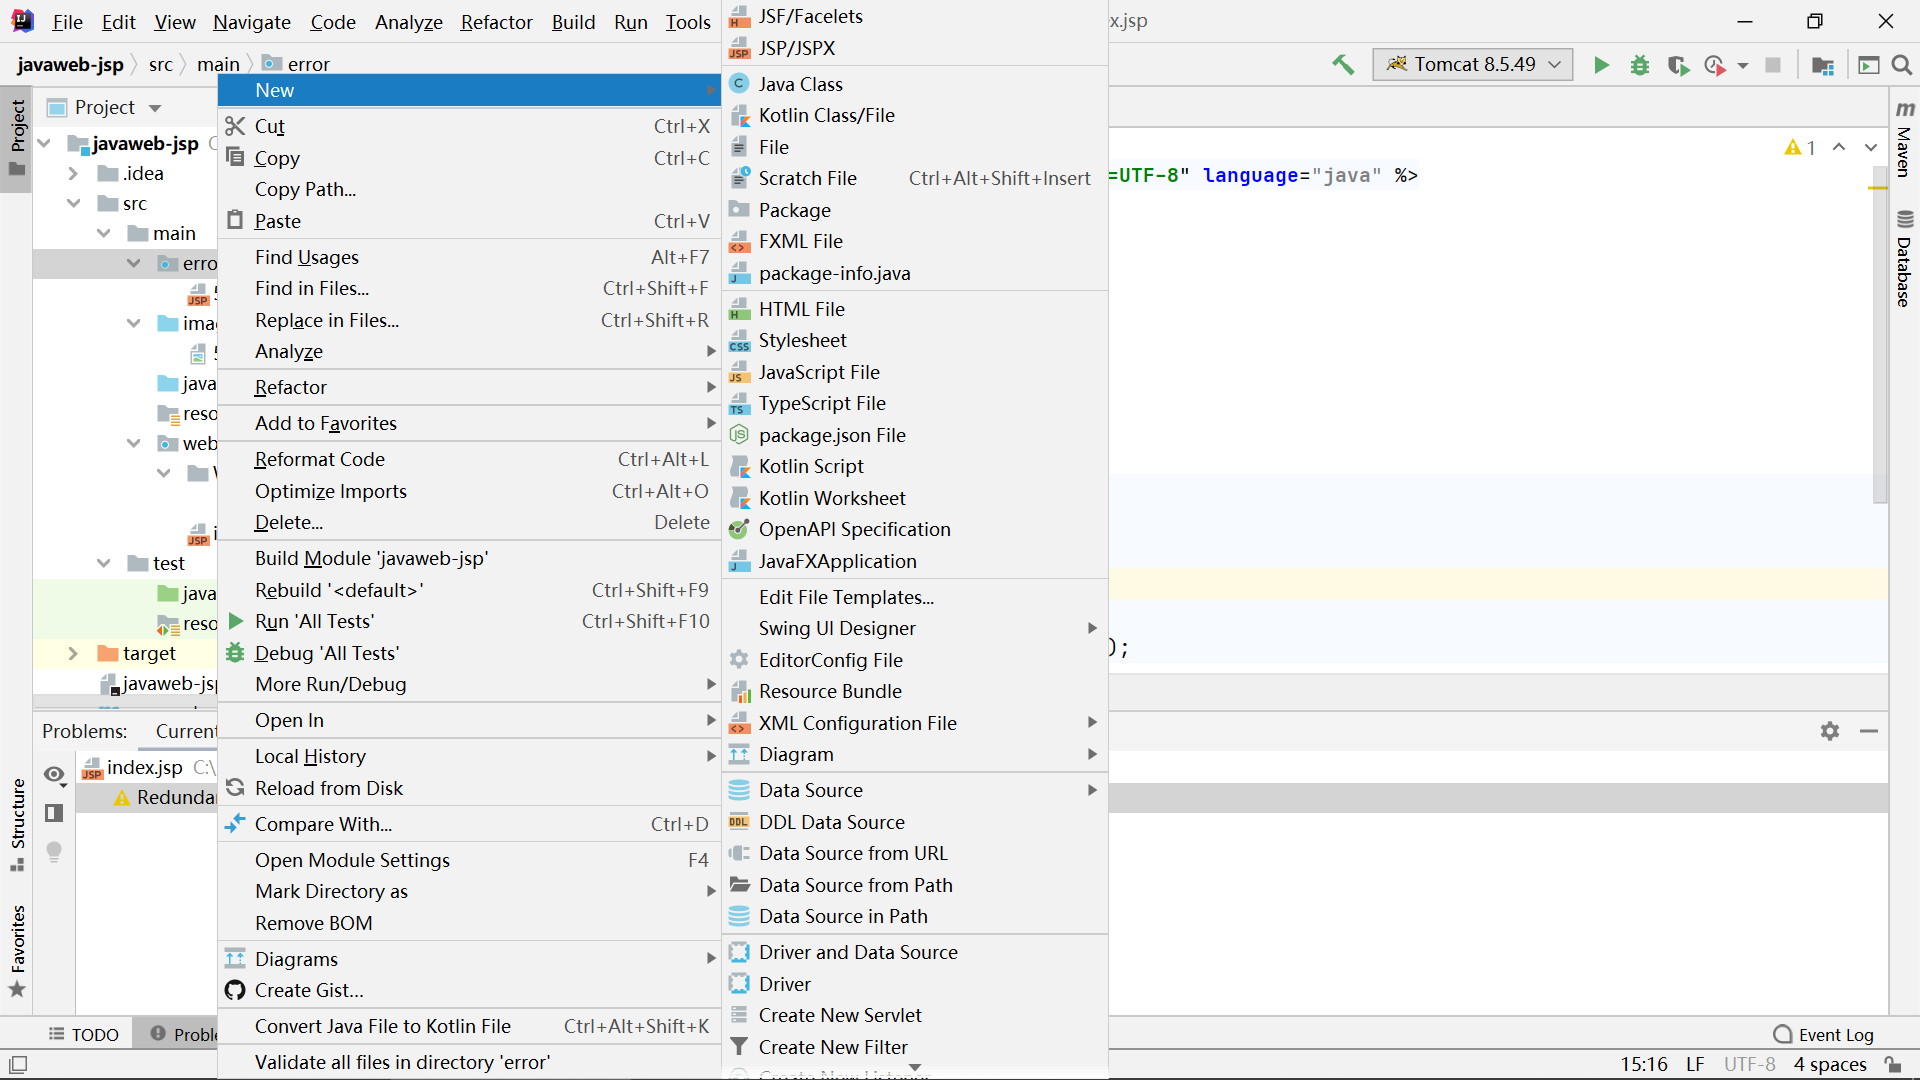Collapse the src folder in project tree
Image resolution: width=1920 pixels, height=1080 pixels.
pyautogui.click(x=73, y=203)
